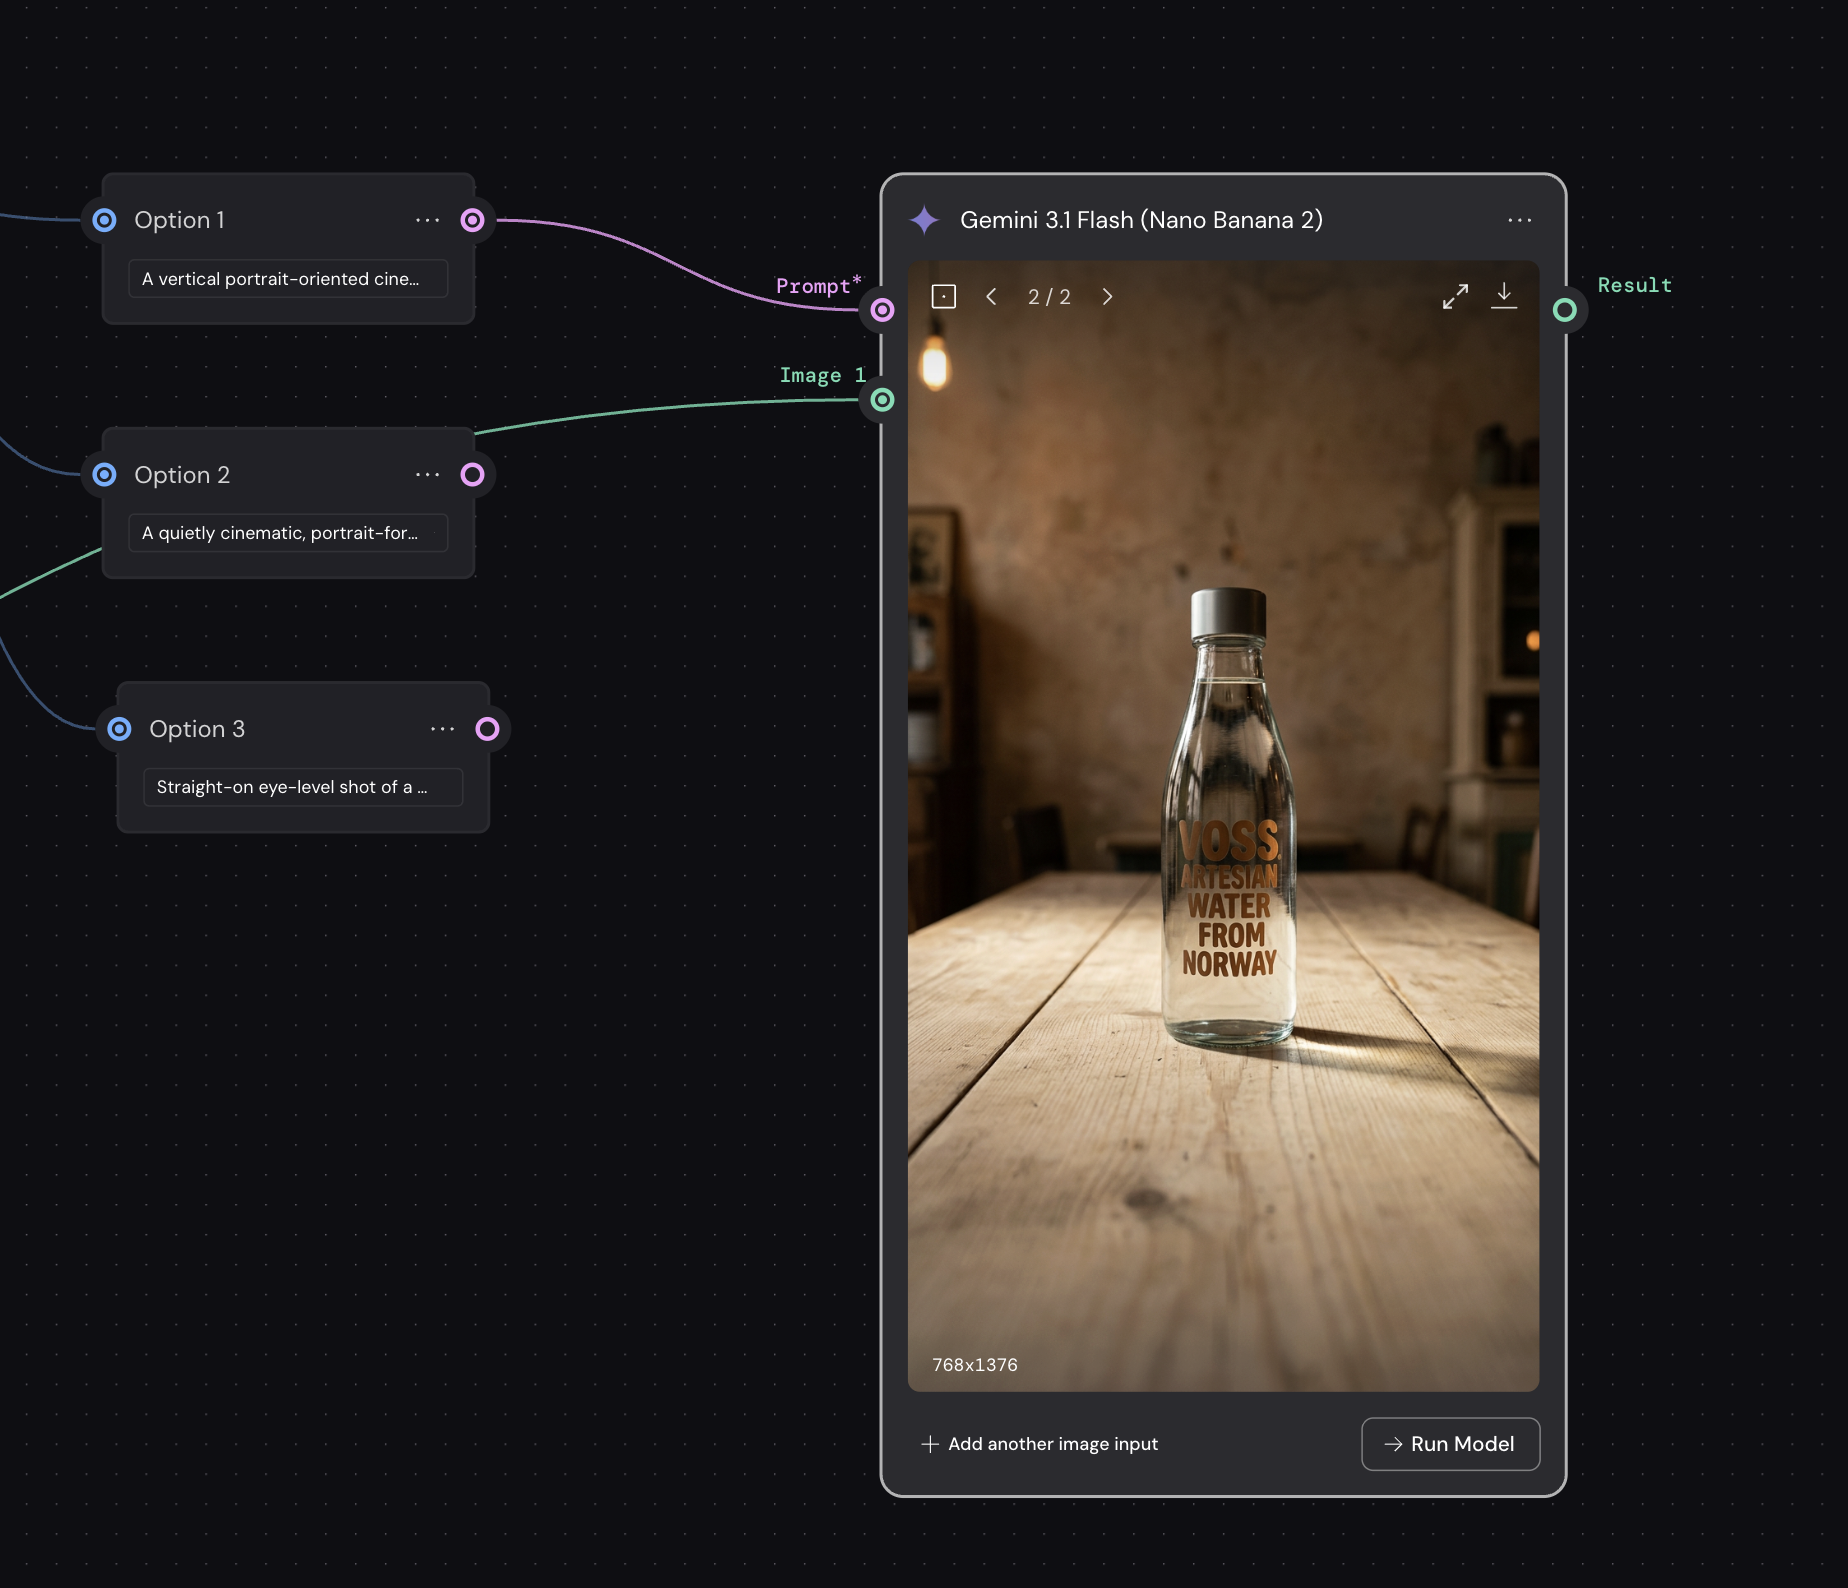
Task: Select the Option 1 node title
Action: point(180,220)
